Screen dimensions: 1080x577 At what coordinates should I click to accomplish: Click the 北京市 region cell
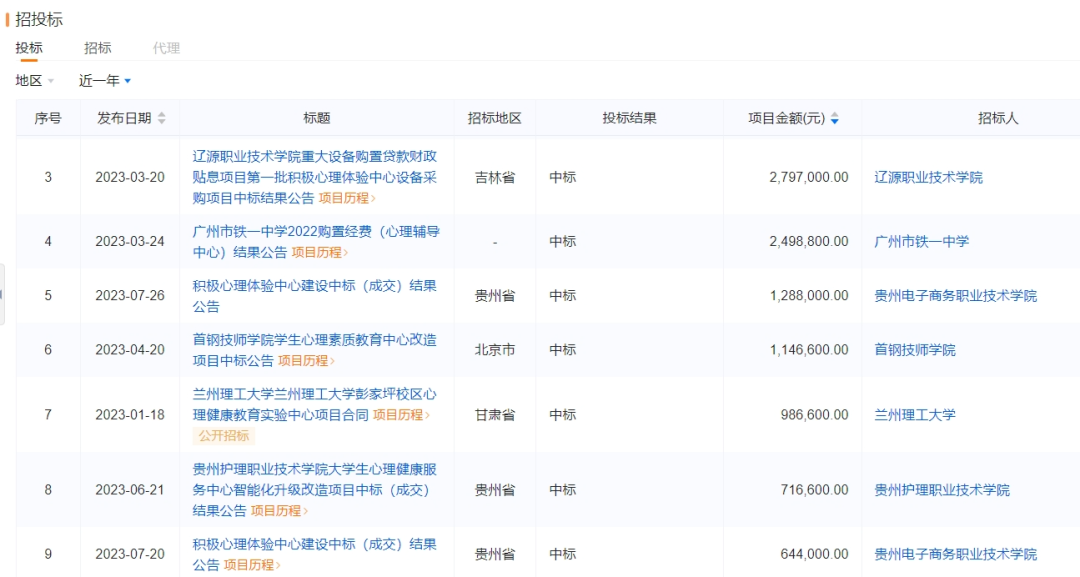click(x=495, y=350)
